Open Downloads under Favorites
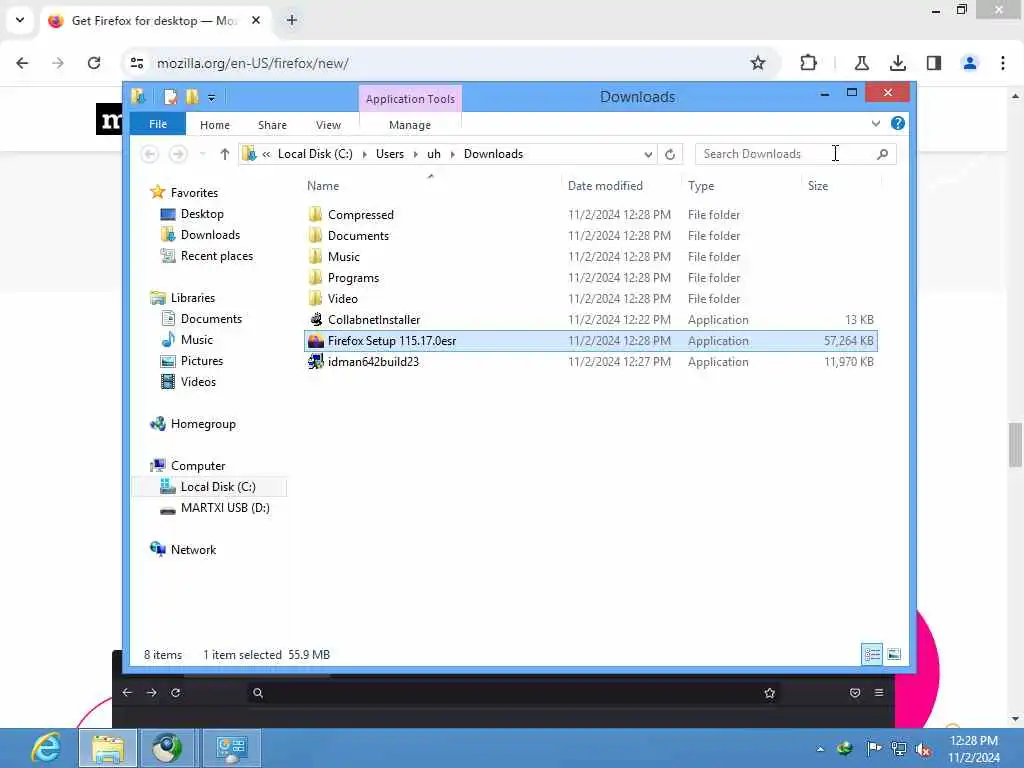 point(210,234)
